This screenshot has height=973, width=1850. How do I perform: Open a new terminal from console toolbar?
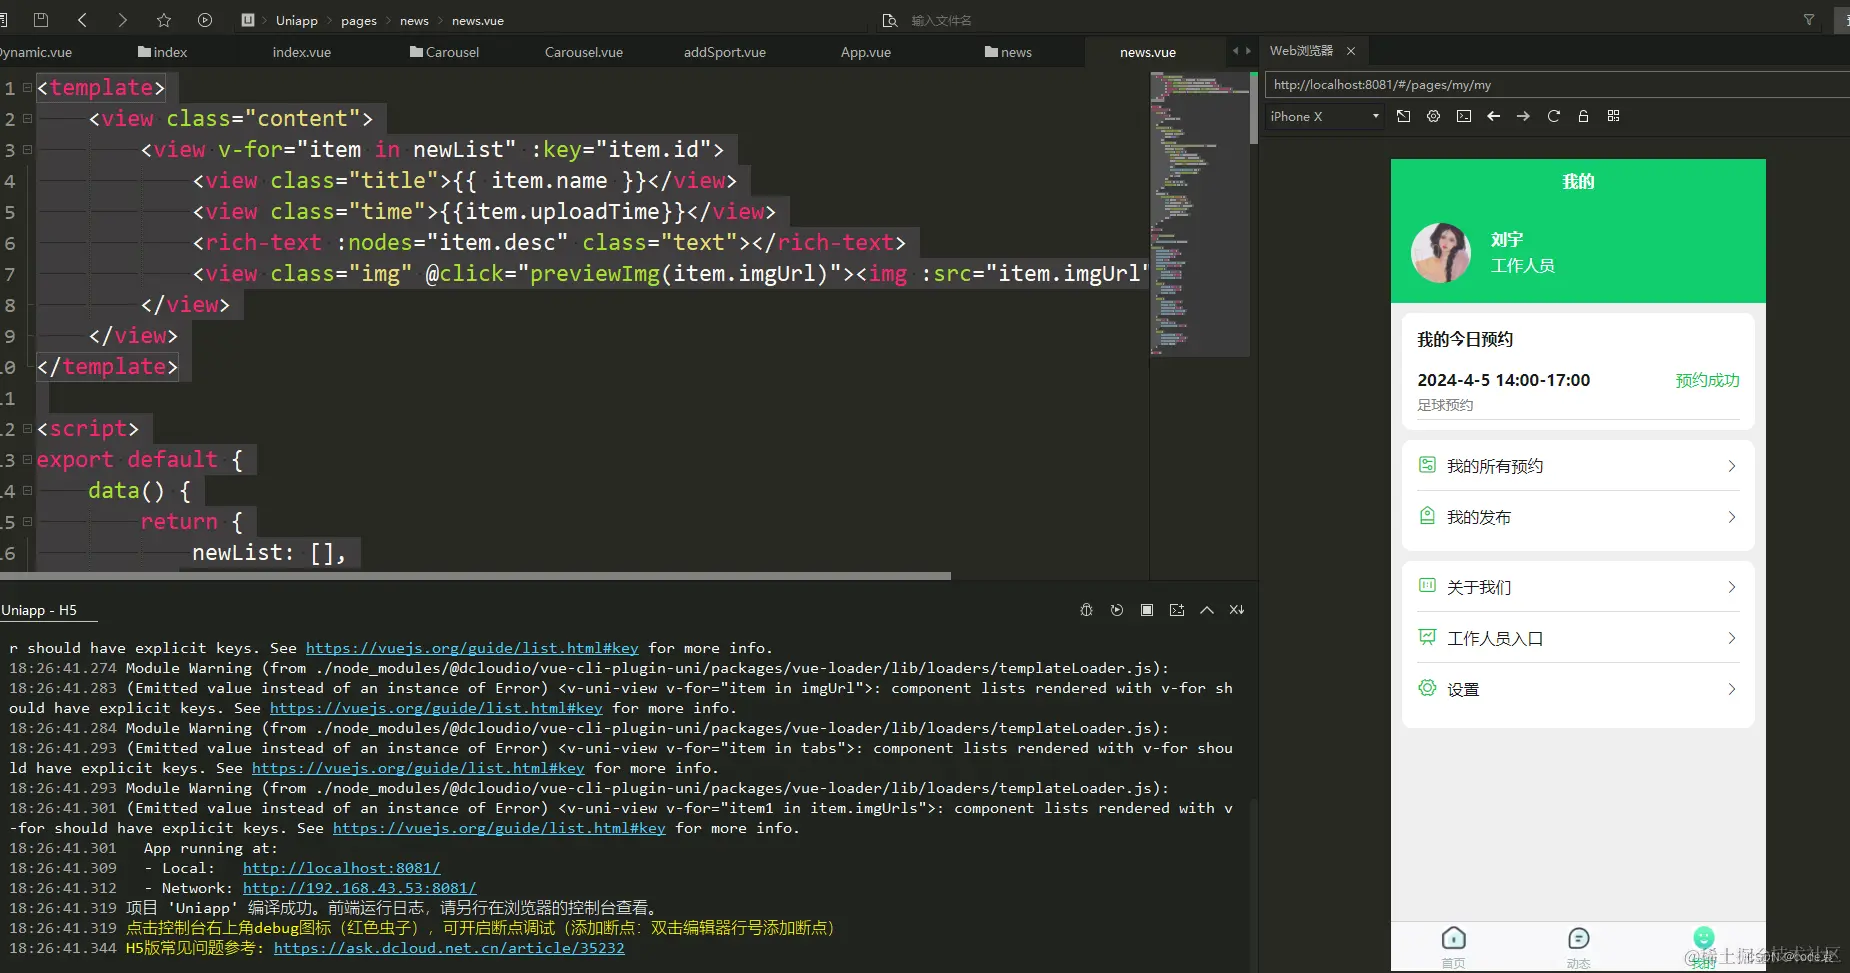1177,610
